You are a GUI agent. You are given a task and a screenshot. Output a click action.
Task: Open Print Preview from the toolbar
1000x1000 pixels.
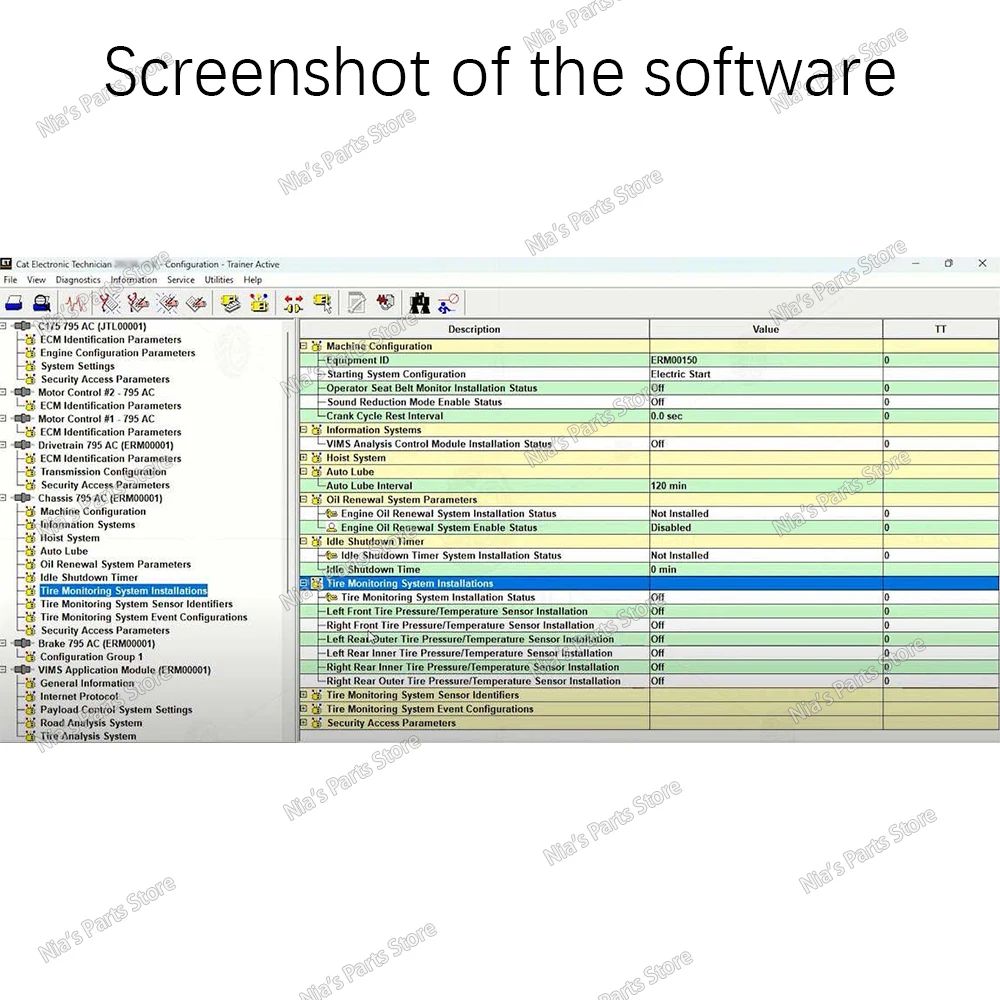pyautogui.click(x=42, y=303)
